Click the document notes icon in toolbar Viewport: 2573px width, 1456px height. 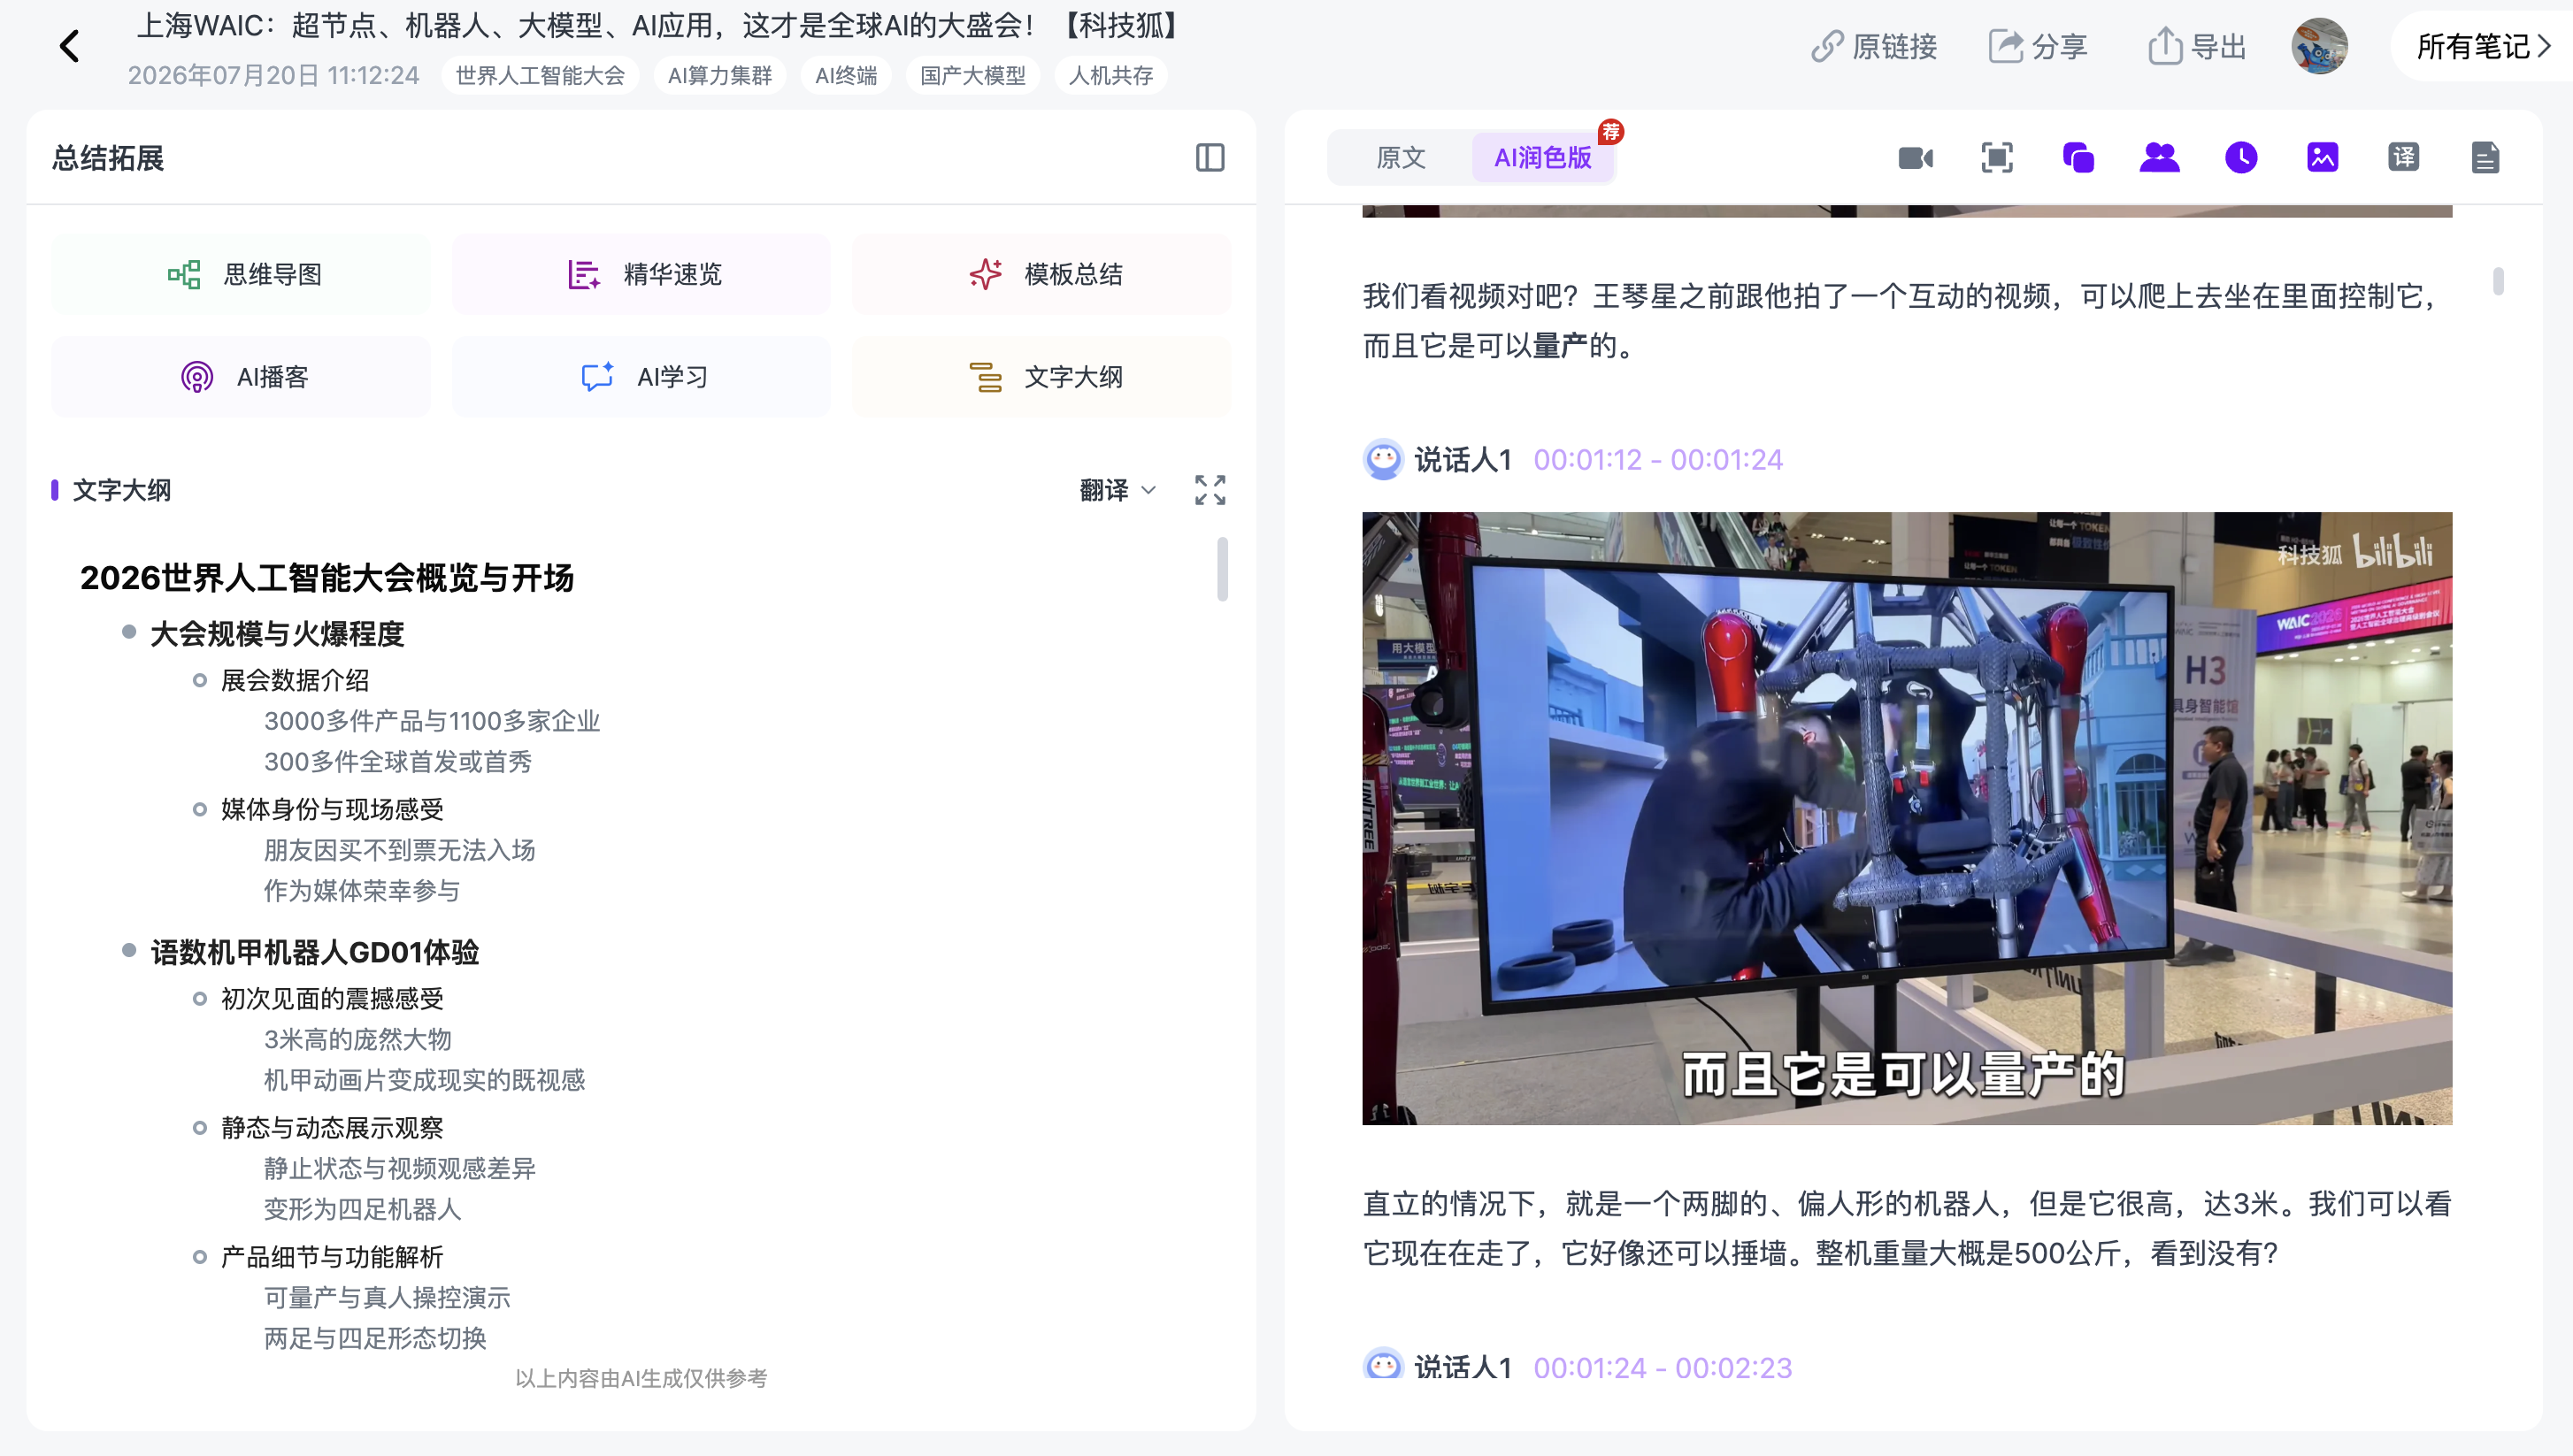tap(2485, 158)
